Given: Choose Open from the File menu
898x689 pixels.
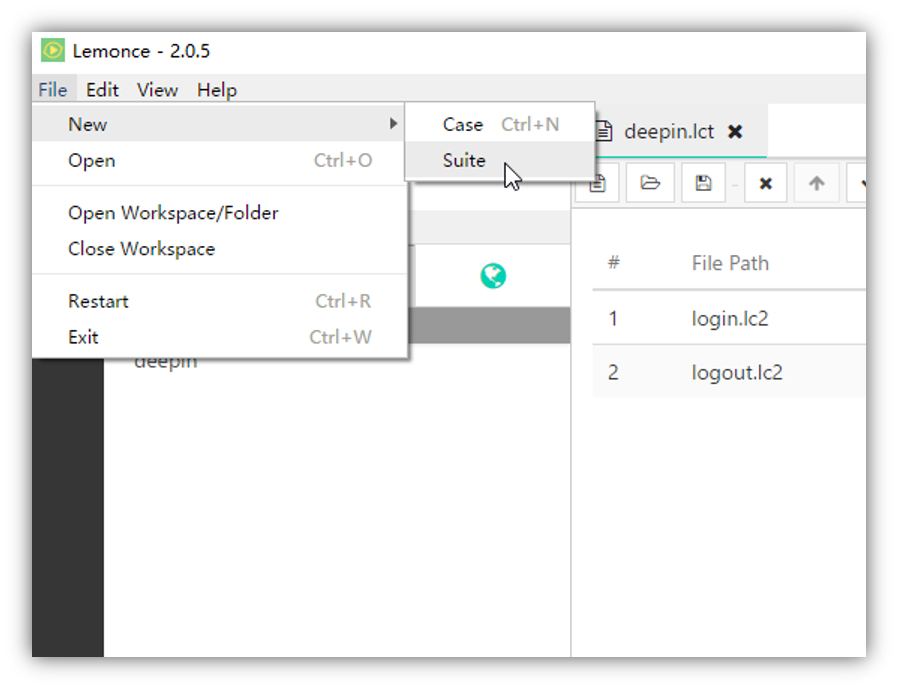Looking at the screenshot, I should point(219,160).
